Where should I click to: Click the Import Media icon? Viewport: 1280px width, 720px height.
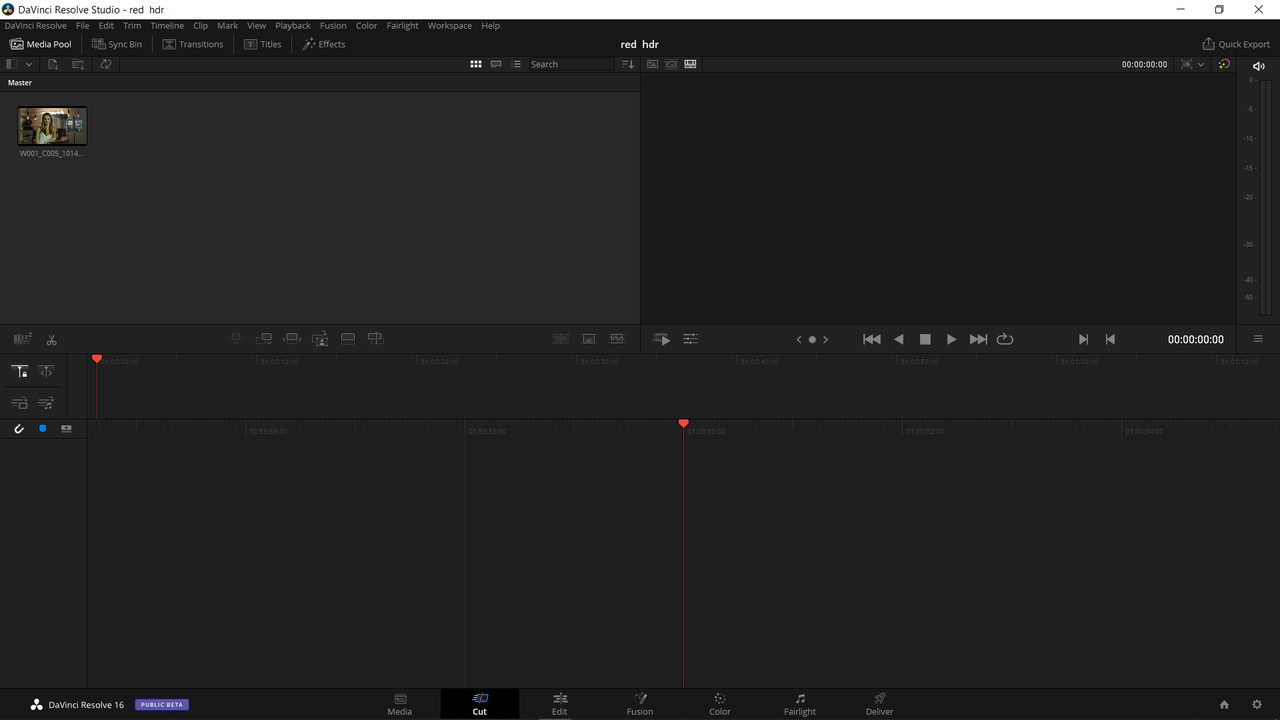coord(53,64)
